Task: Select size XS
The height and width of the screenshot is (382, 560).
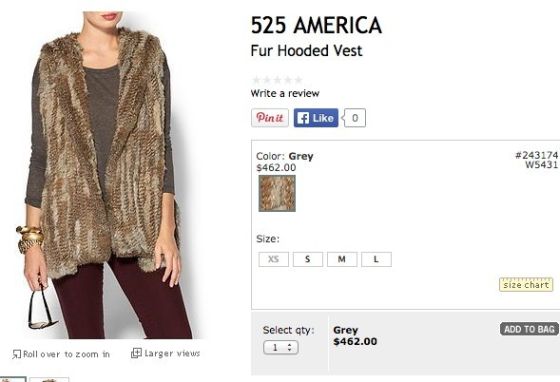Action: pyautogui.click(x=274, y=259)
